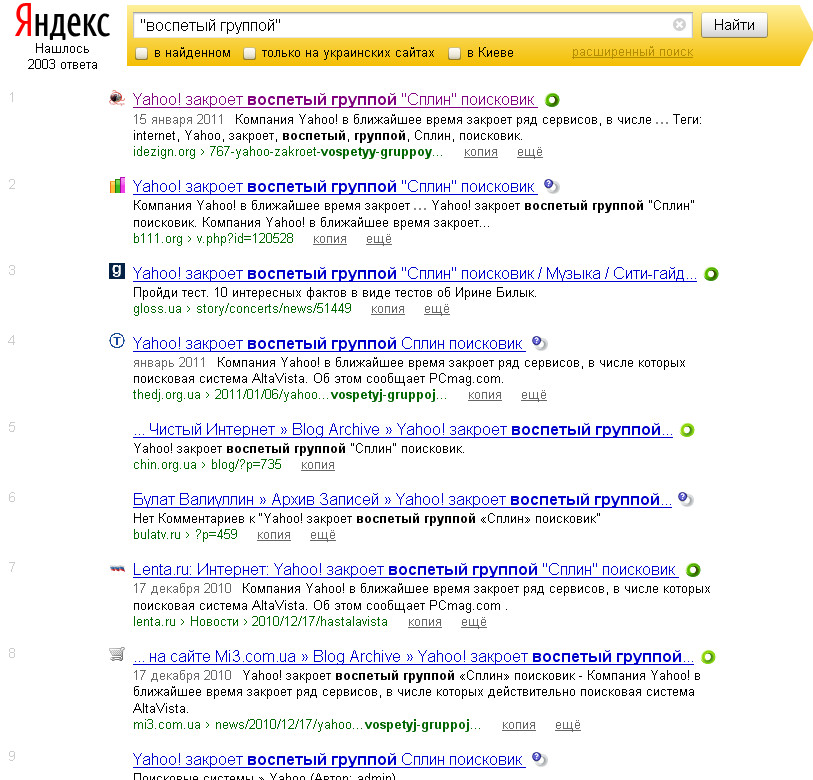Open 'копия' for thedj.org.ua result
813x780 pixels.
pos(485,395)
